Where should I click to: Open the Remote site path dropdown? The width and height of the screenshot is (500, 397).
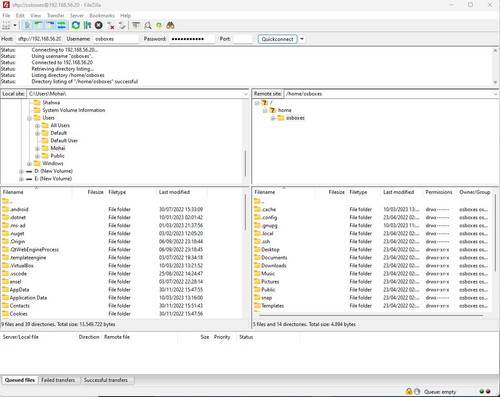[495, 94]
